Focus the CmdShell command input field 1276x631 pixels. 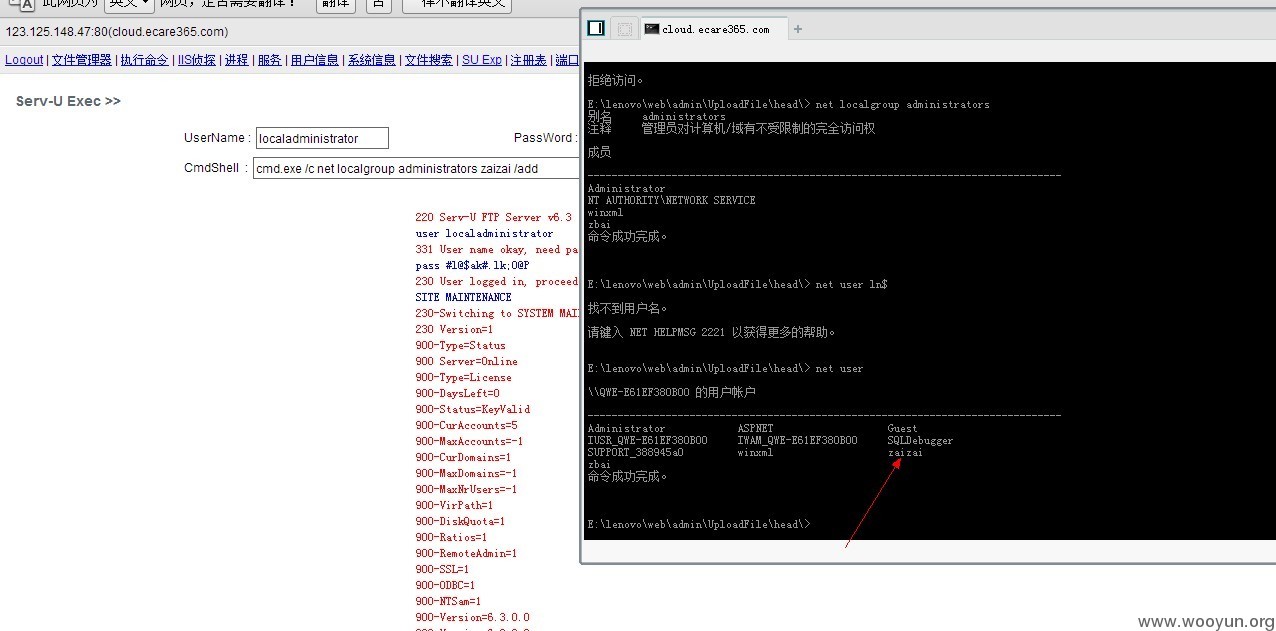click(417, 168)
